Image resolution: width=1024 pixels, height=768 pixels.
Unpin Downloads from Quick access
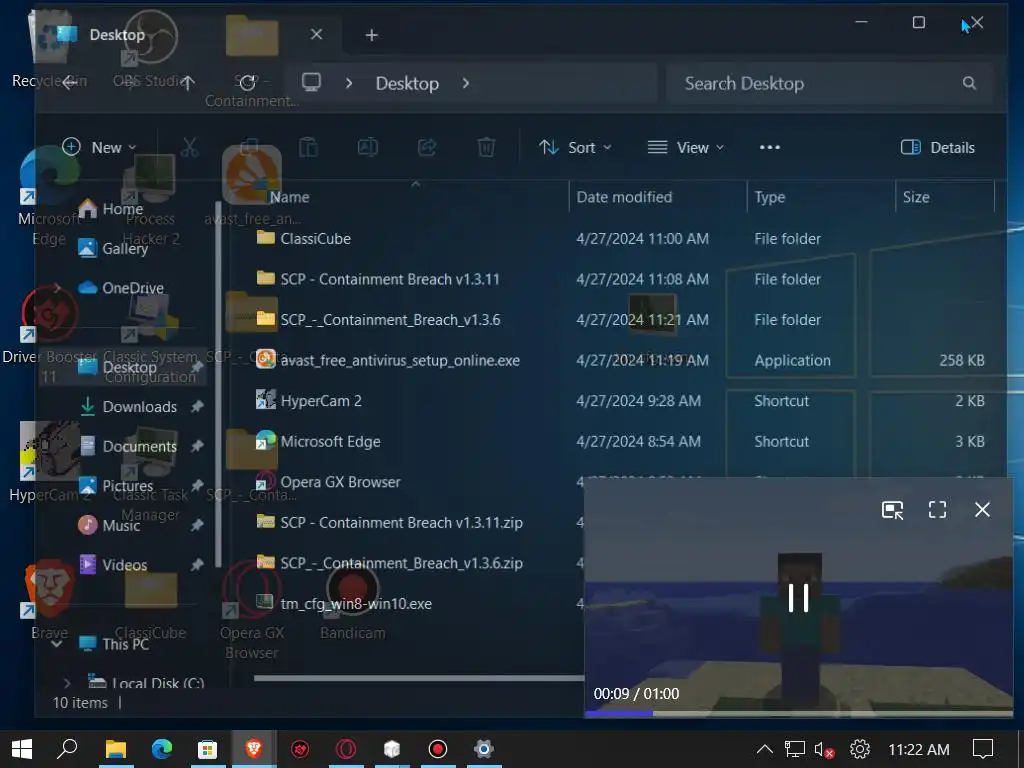[x=197, y=407]
